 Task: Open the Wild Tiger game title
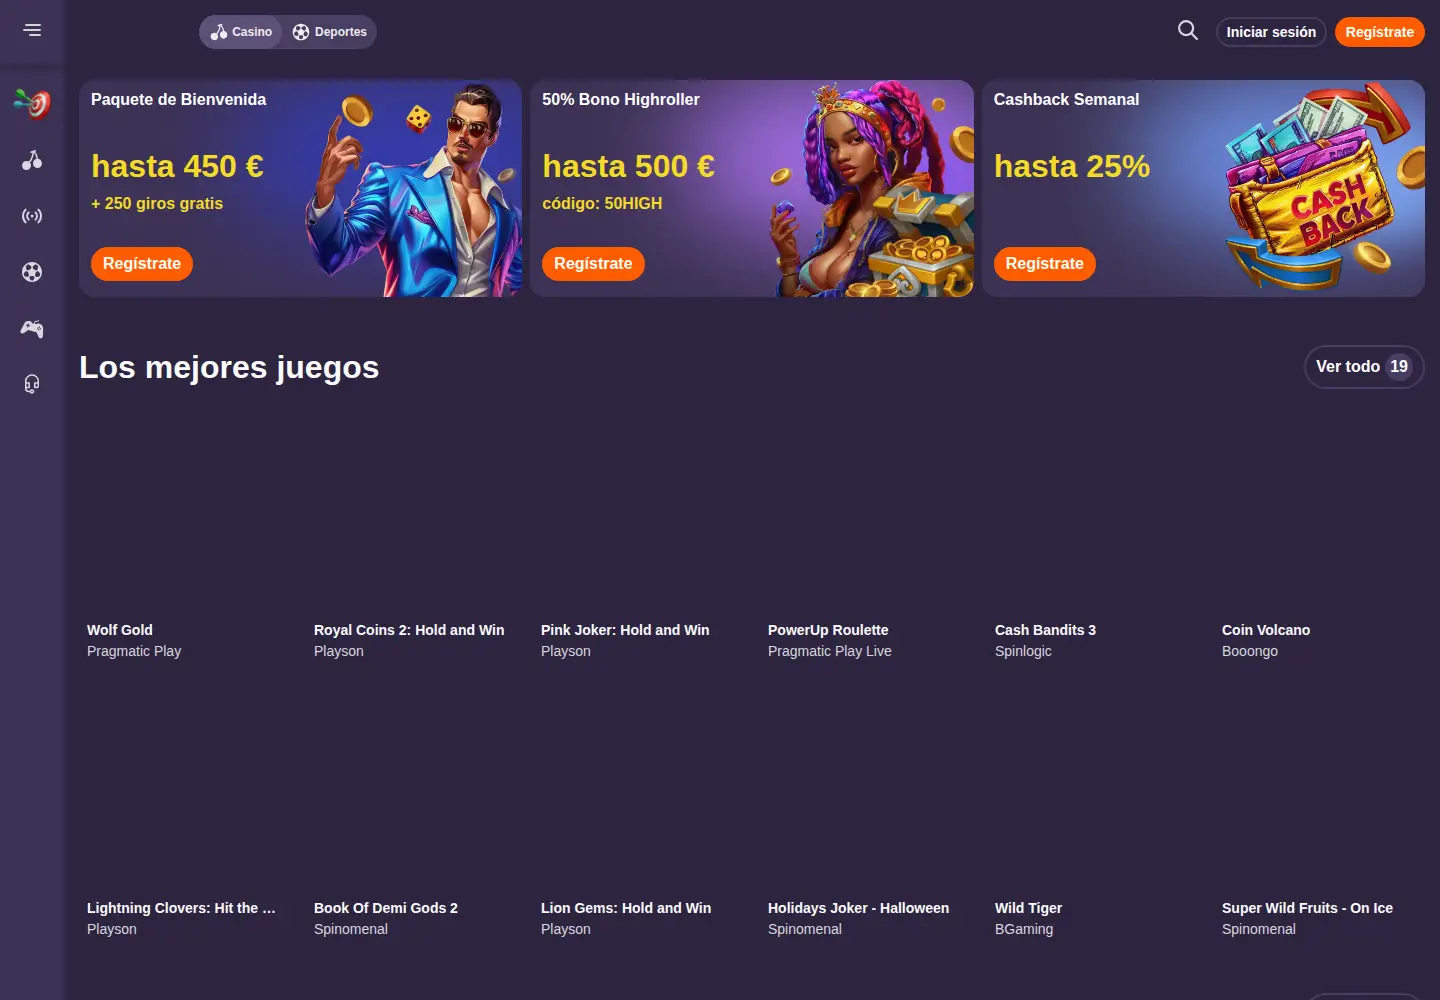coord(1028,908)
